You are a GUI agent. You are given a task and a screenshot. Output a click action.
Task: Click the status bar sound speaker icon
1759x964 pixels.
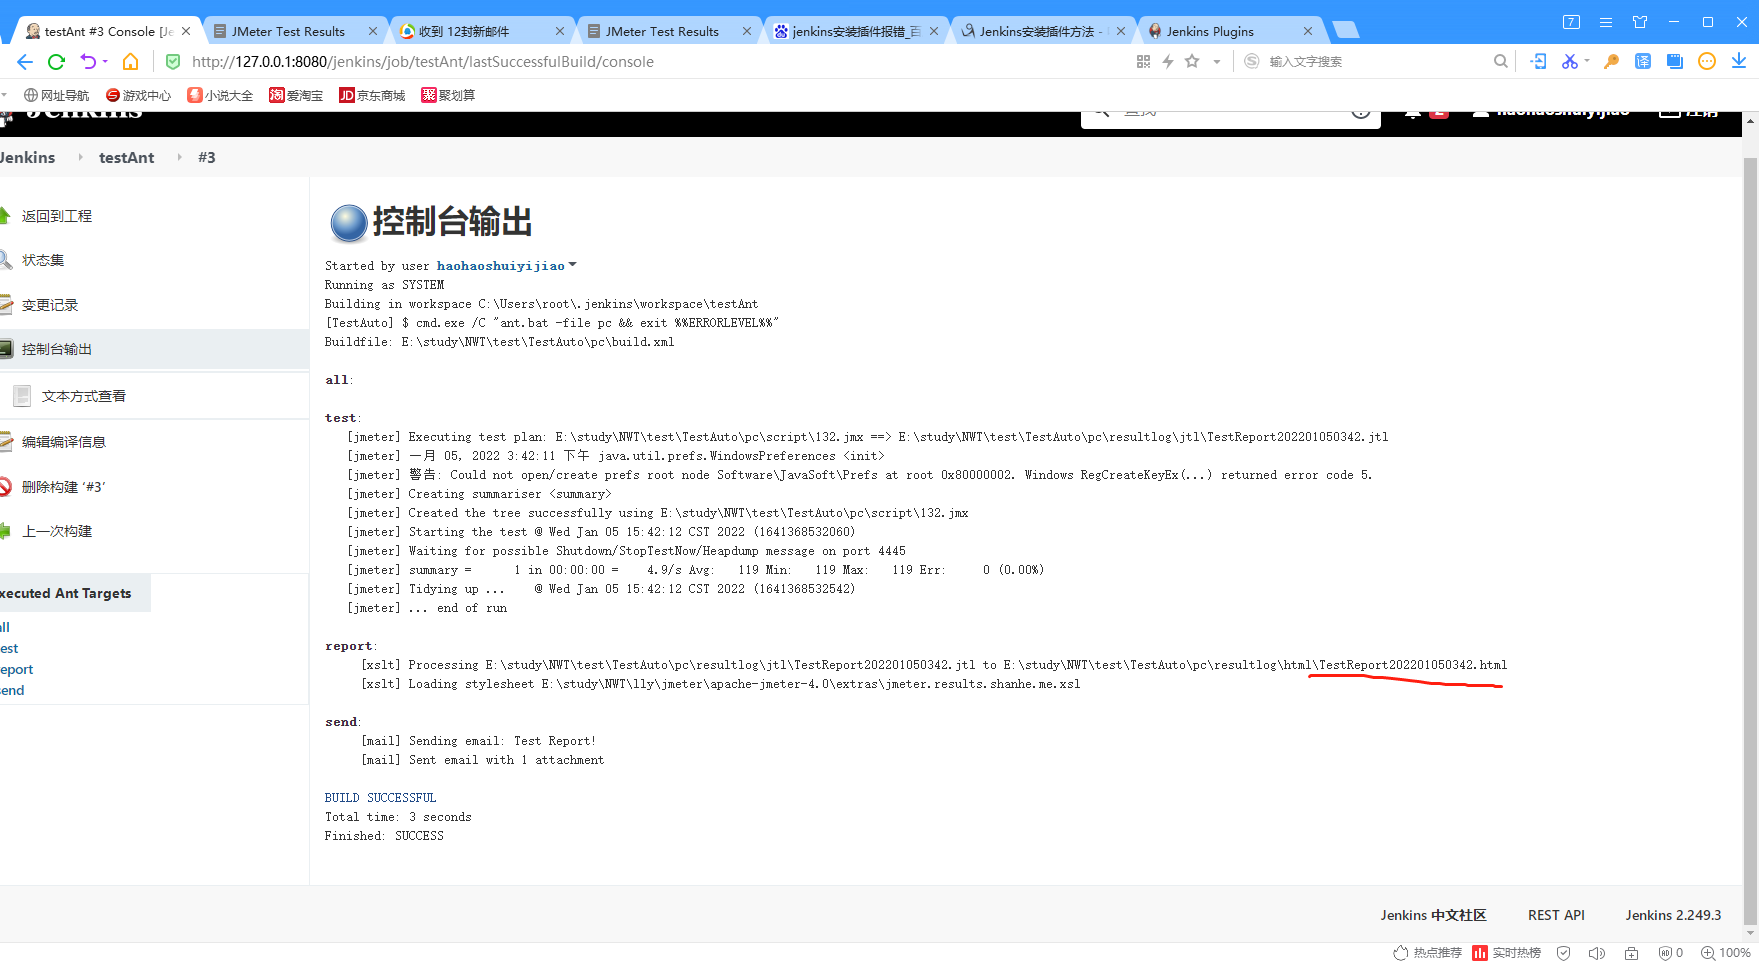(x=1597, y=953)
